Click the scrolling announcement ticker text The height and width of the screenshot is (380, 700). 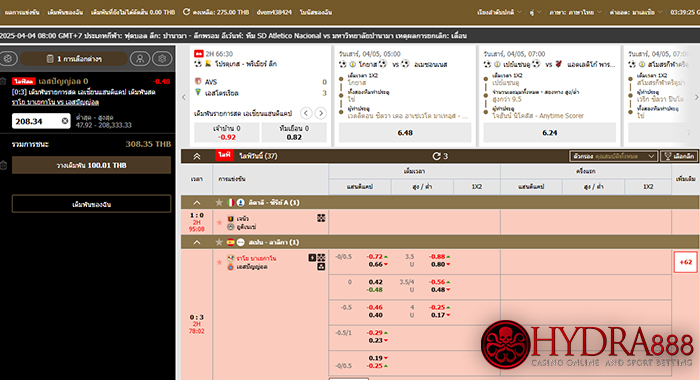click(x=233, y=36)
